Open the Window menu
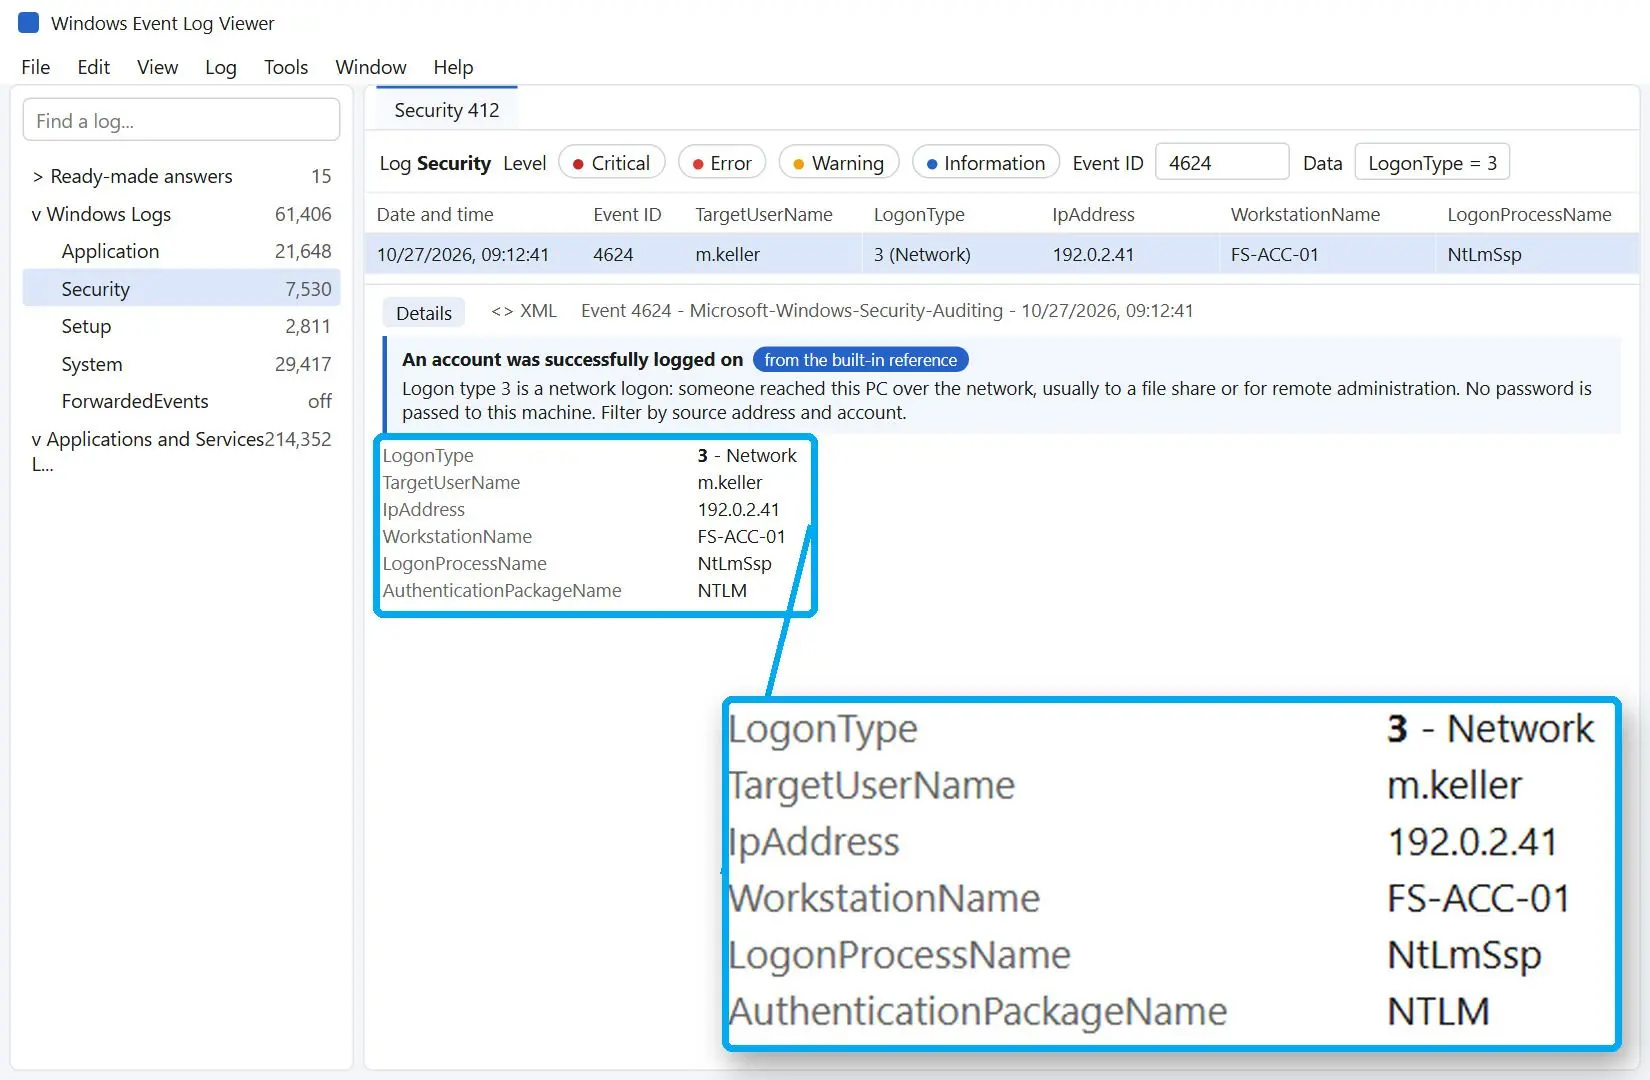Screen dimensions: 1650x1080 pyautogui.click(x=370, y=67)
